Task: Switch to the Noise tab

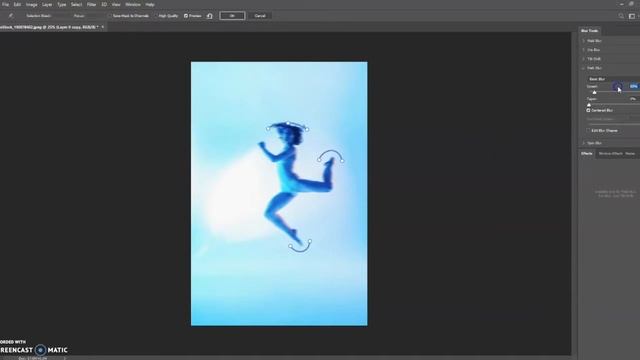Action: [630, 153]
